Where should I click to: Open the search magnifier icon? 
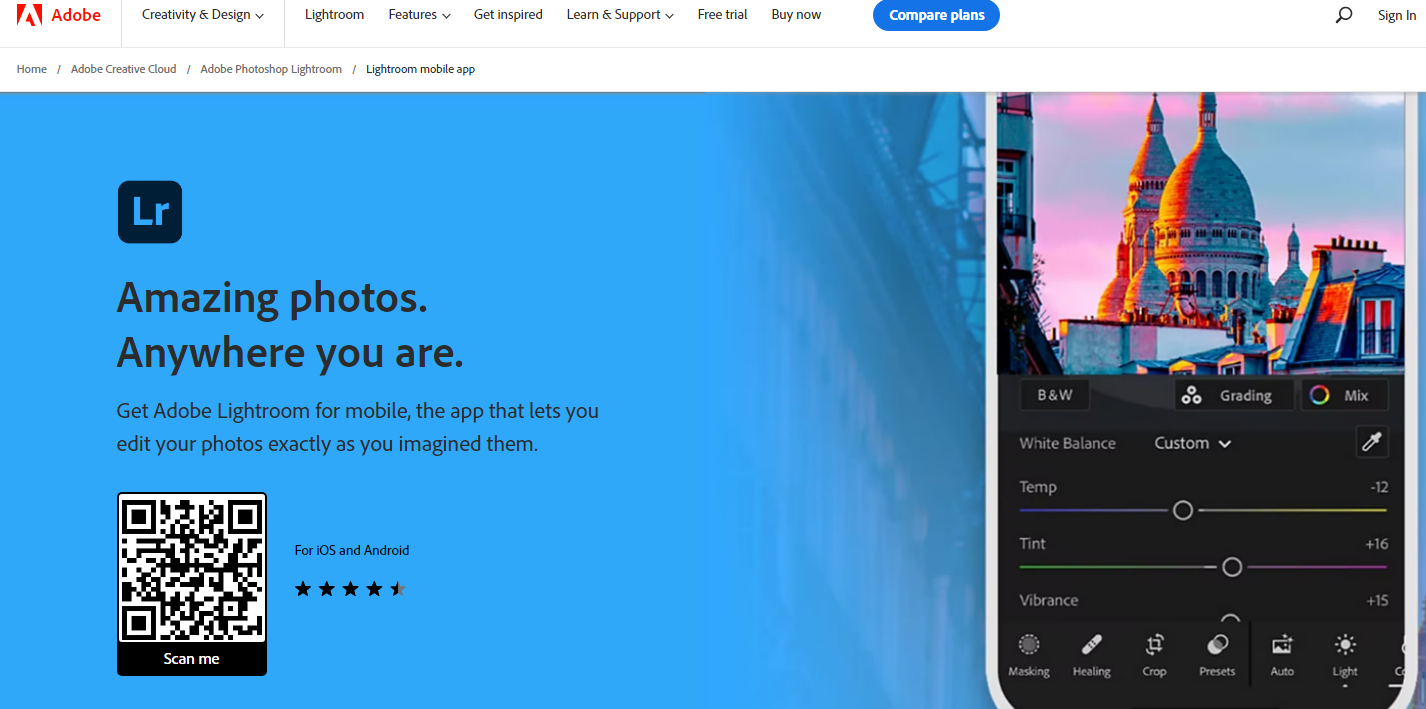click(x=1344, y=15)
